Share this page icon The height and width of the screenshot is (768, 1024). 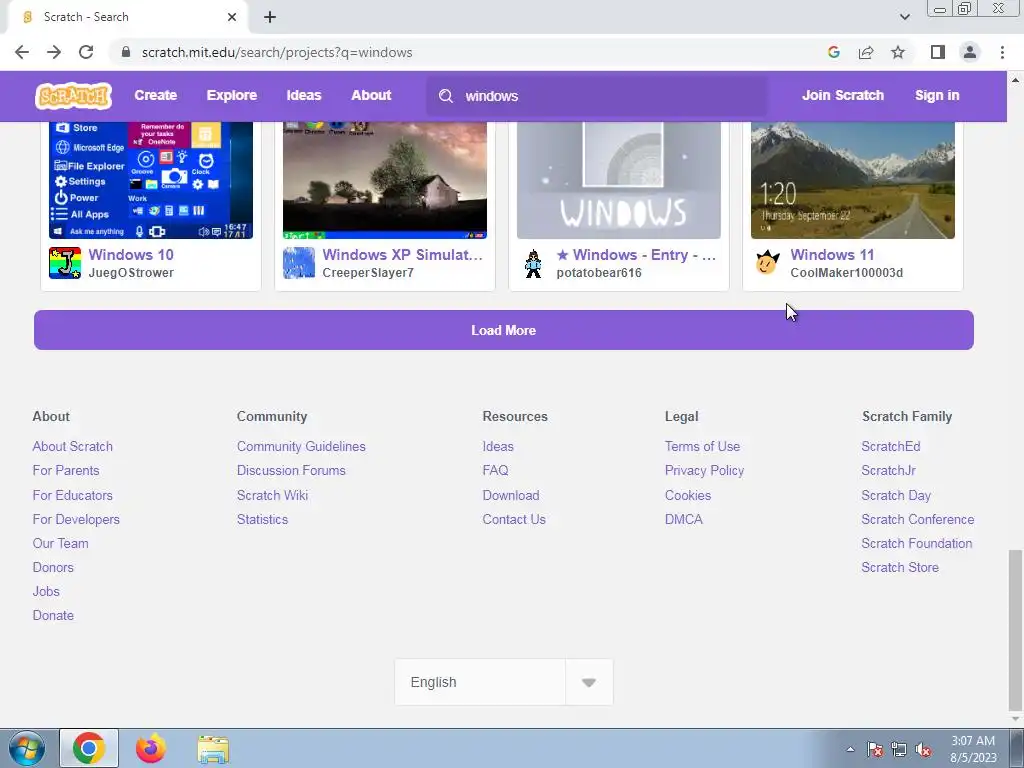pos(866,52)
